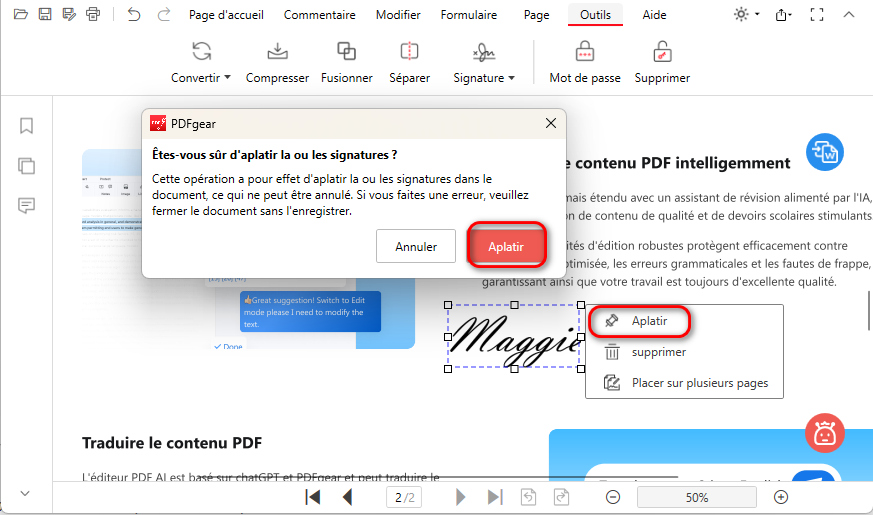873x515 pixels.
Task: Go to the first page
Action: pos(313,497)
